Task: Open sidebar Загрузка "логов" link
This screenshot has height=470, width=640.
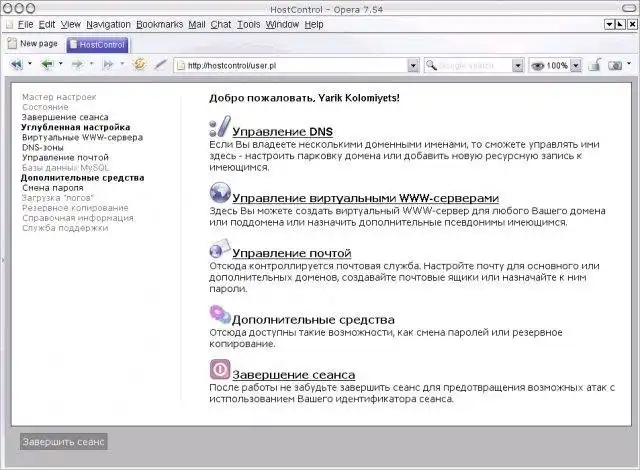Action: [x=58, y=198]
